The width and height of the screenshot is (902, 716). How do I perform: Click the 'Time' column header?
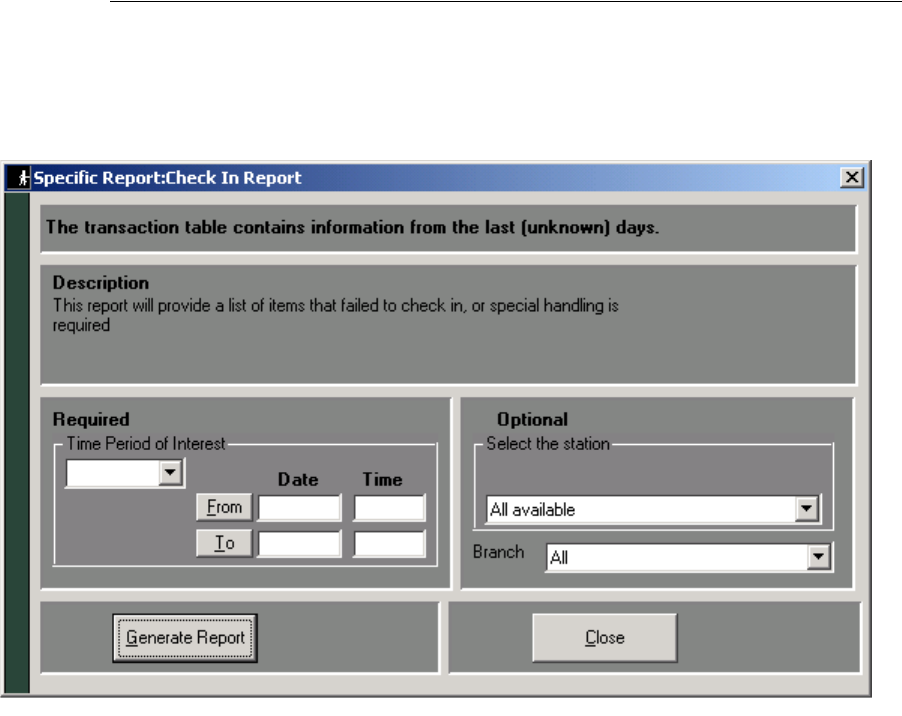tap(383, 480)
